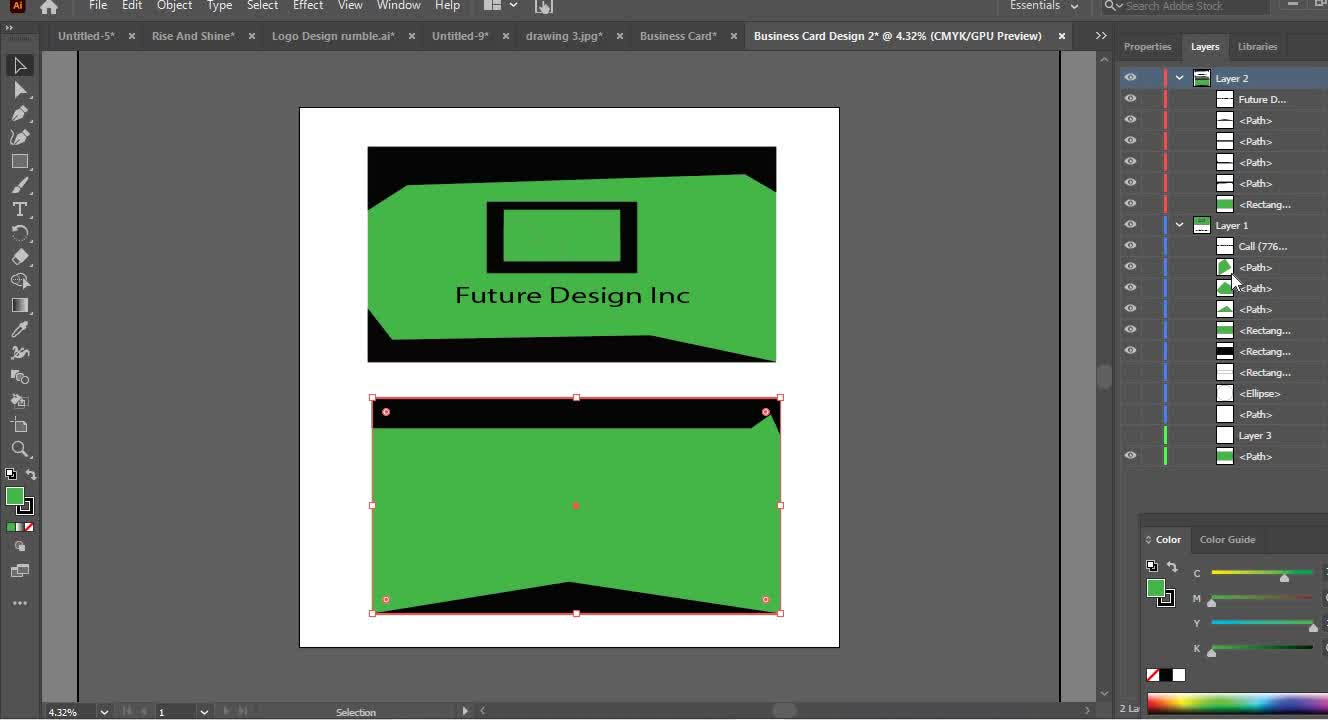The image size is (1328, 720).
Task: Select the Selection tool arrow
Action: [x=20, y=66]
